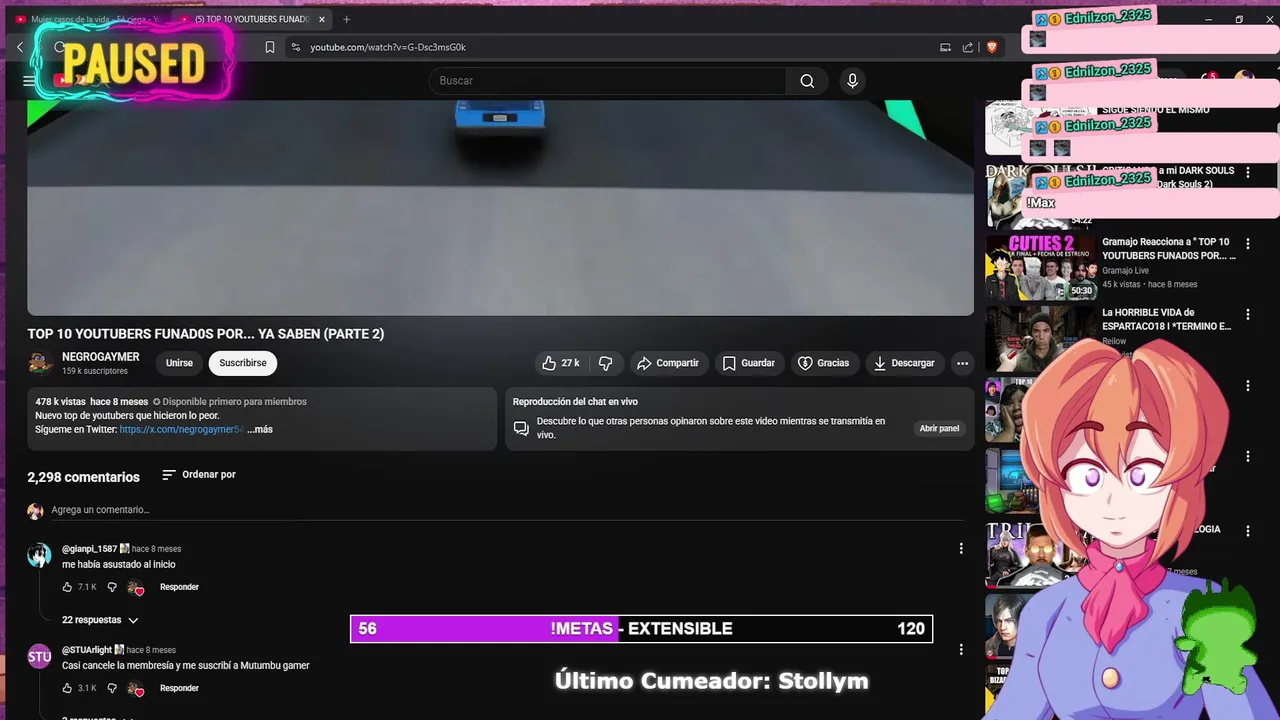Open the @gianpi_1587 username link
Image resolution: width=1280 pixels, height=720 pixels.
click(90, 549)
